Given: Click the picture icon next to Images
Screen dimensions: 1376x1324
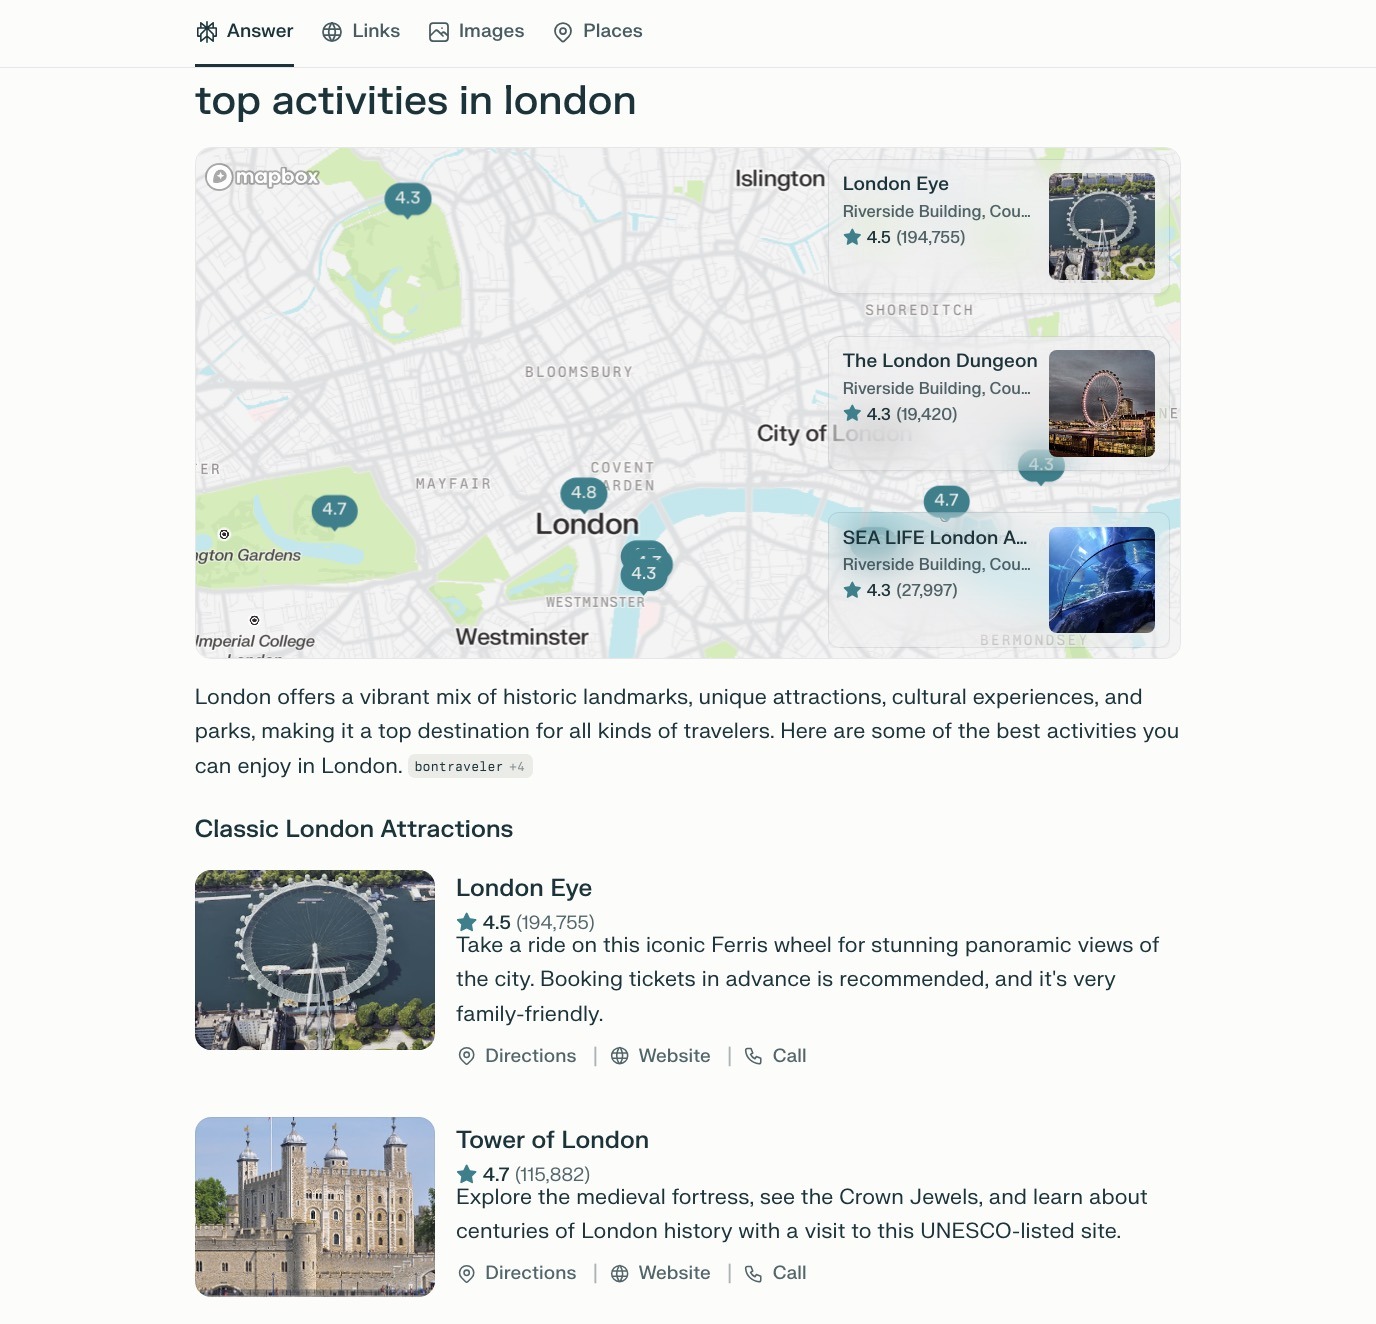Looking at the screenshot, I should pyautogui.click(x=438, y=31).
